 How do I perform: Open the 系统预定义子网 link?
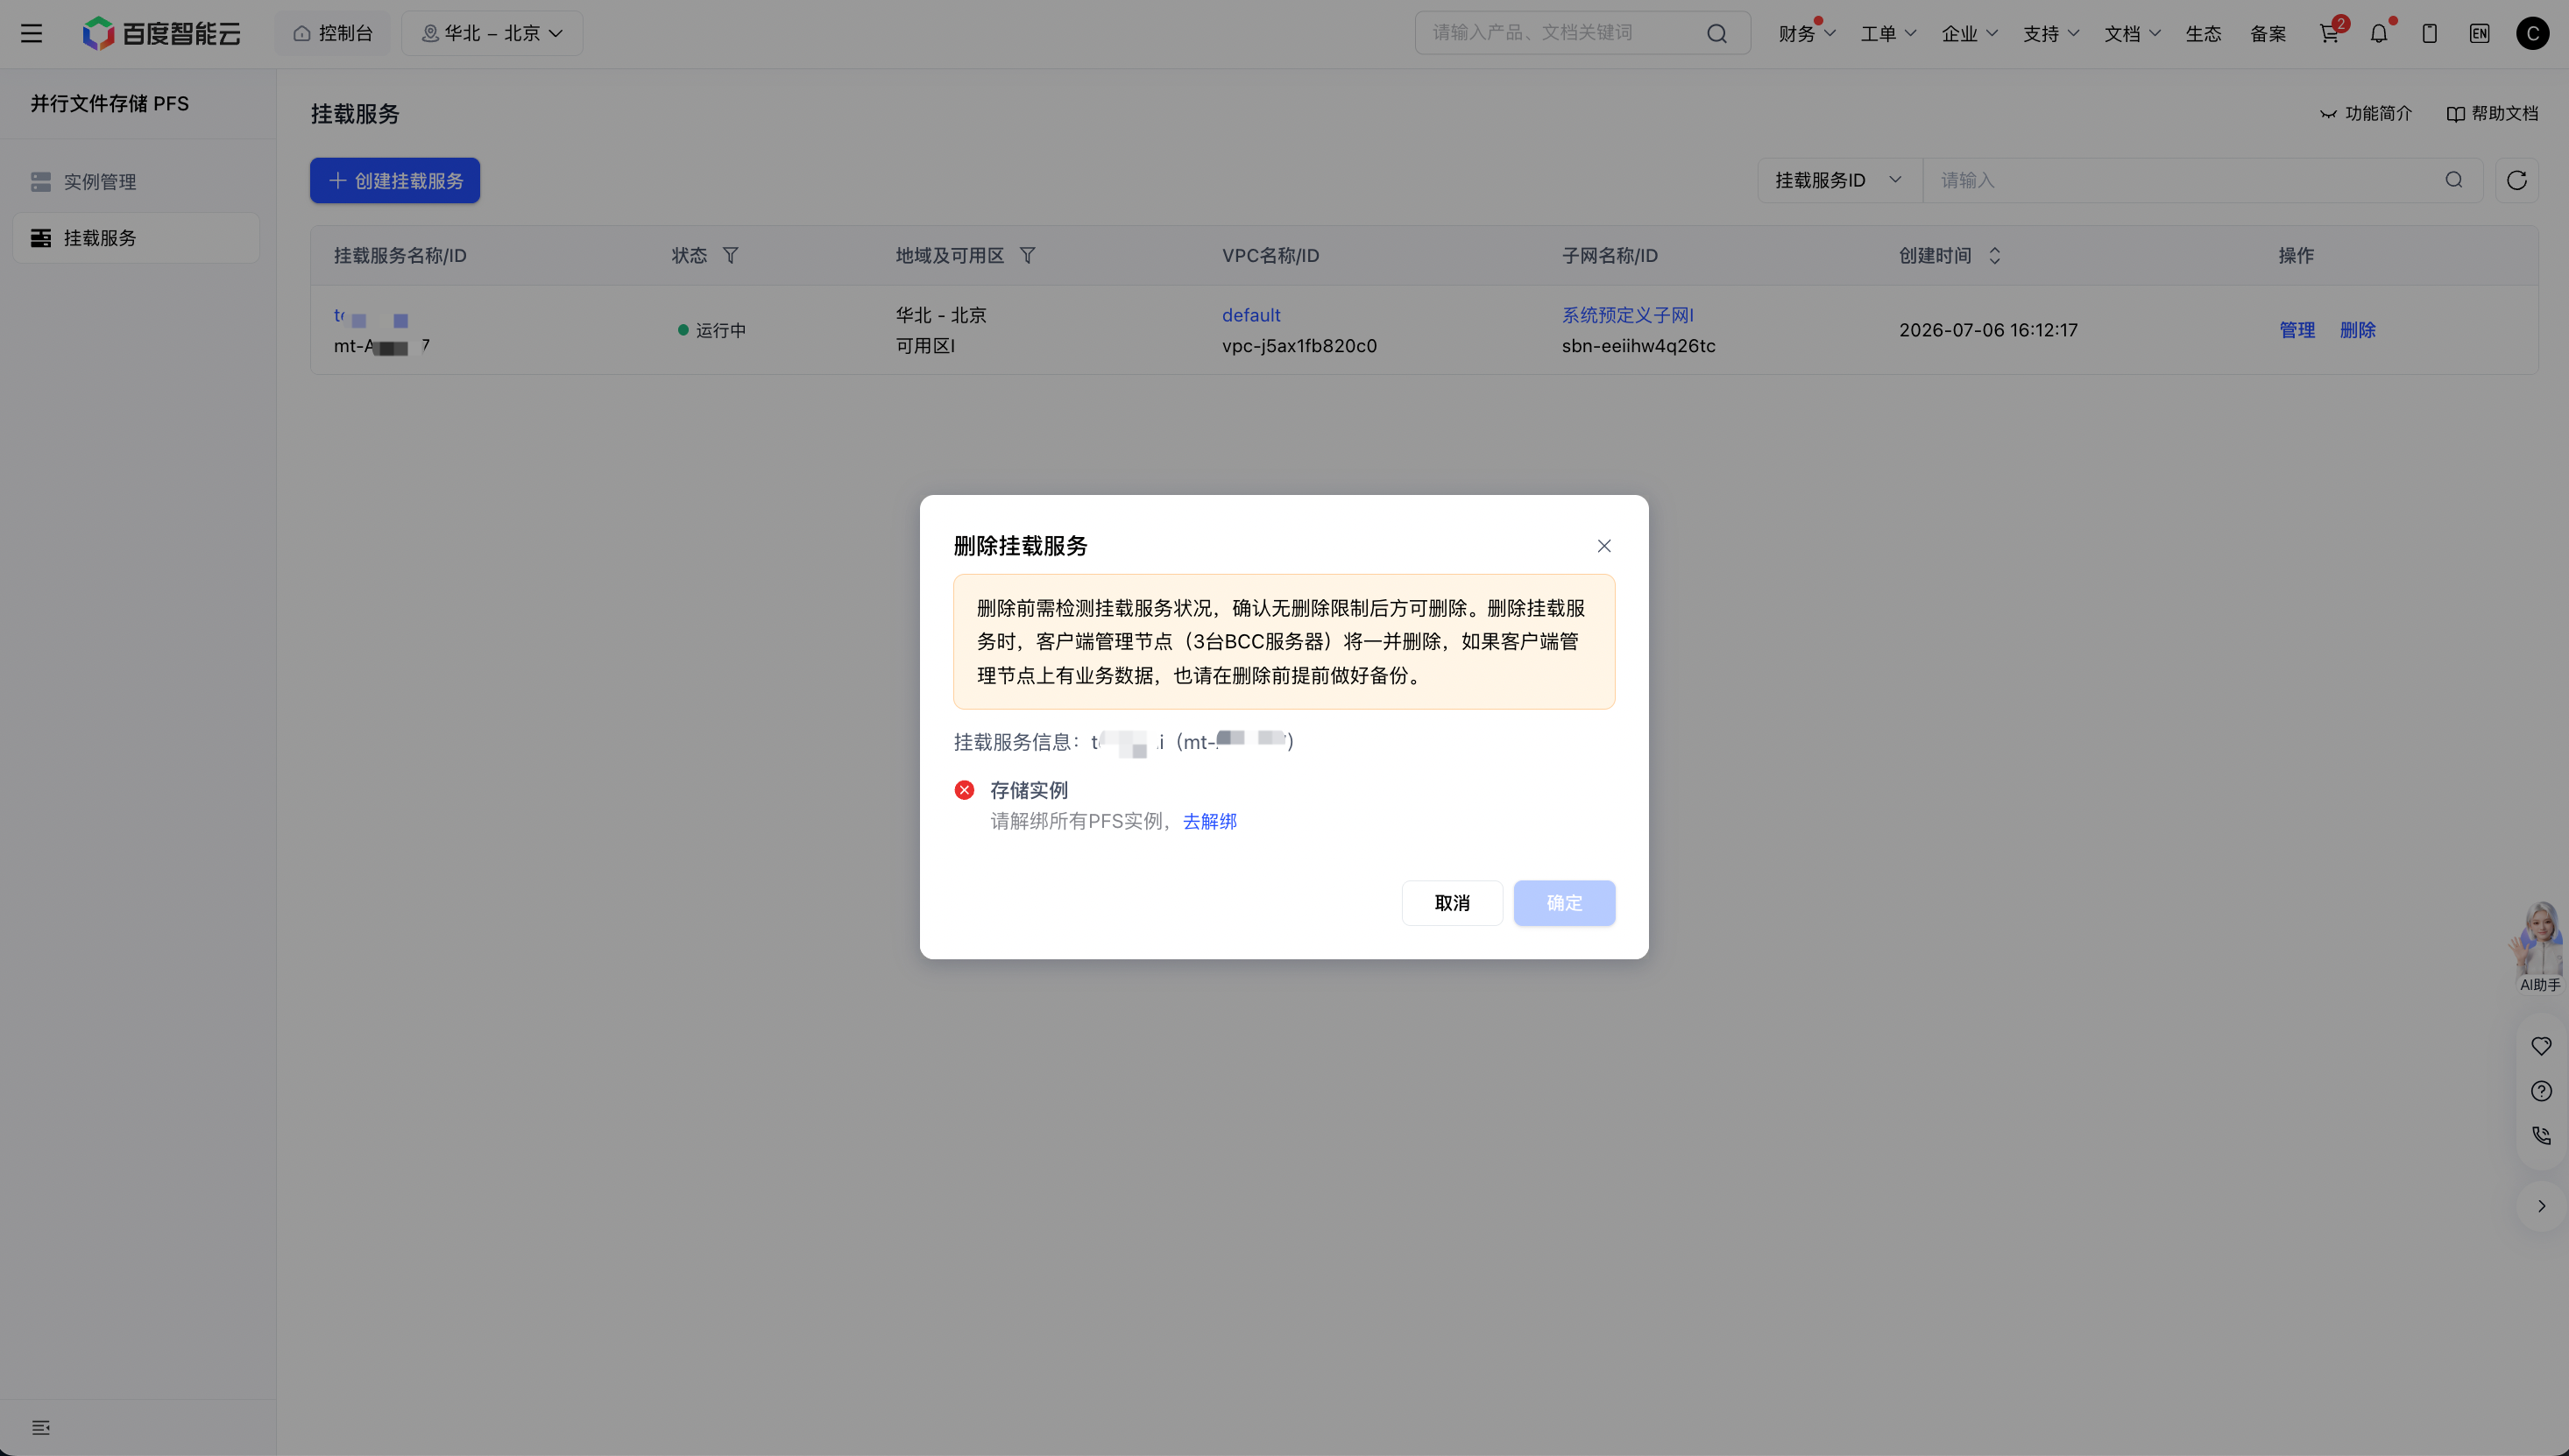click(x=1627, y=315)
